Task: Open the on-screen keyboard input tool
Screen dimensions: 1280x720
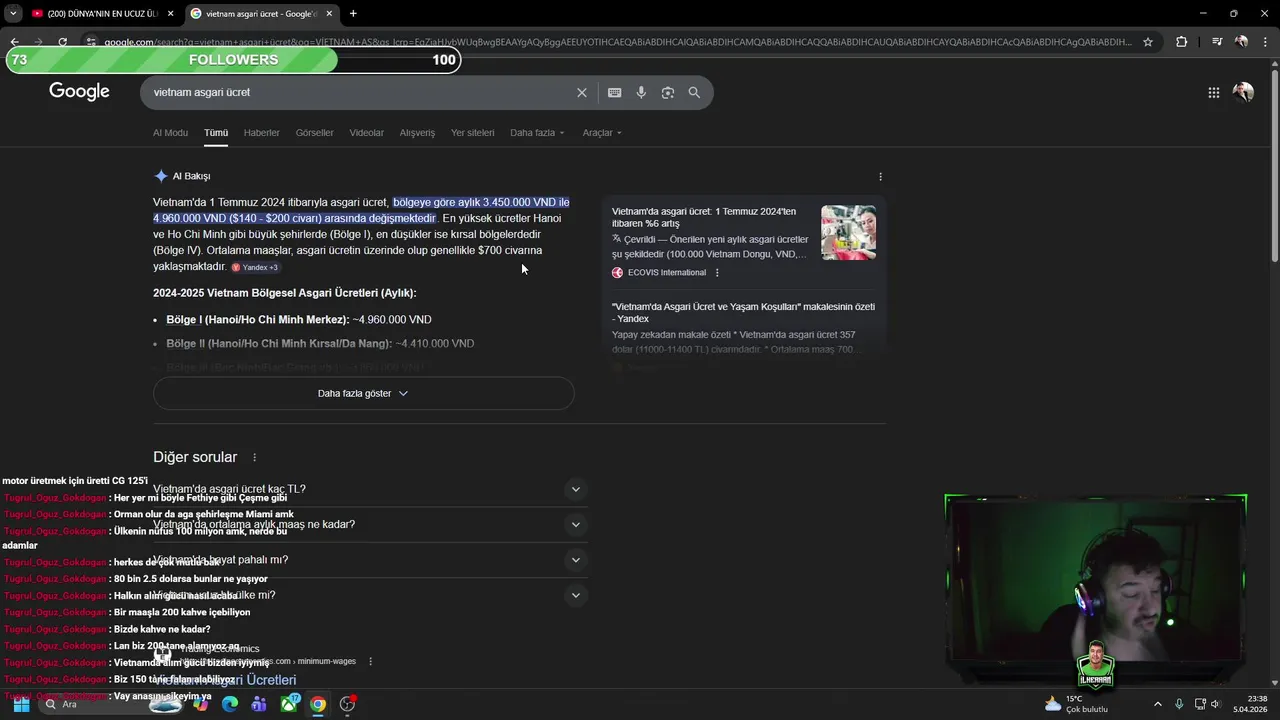Action: coord(614,92)
